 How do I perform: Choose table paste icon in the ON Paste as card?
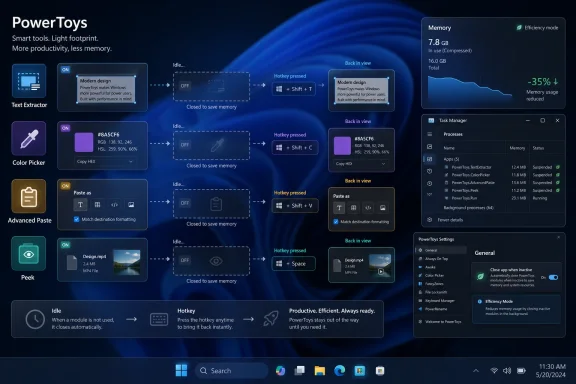tap(97, 205)
